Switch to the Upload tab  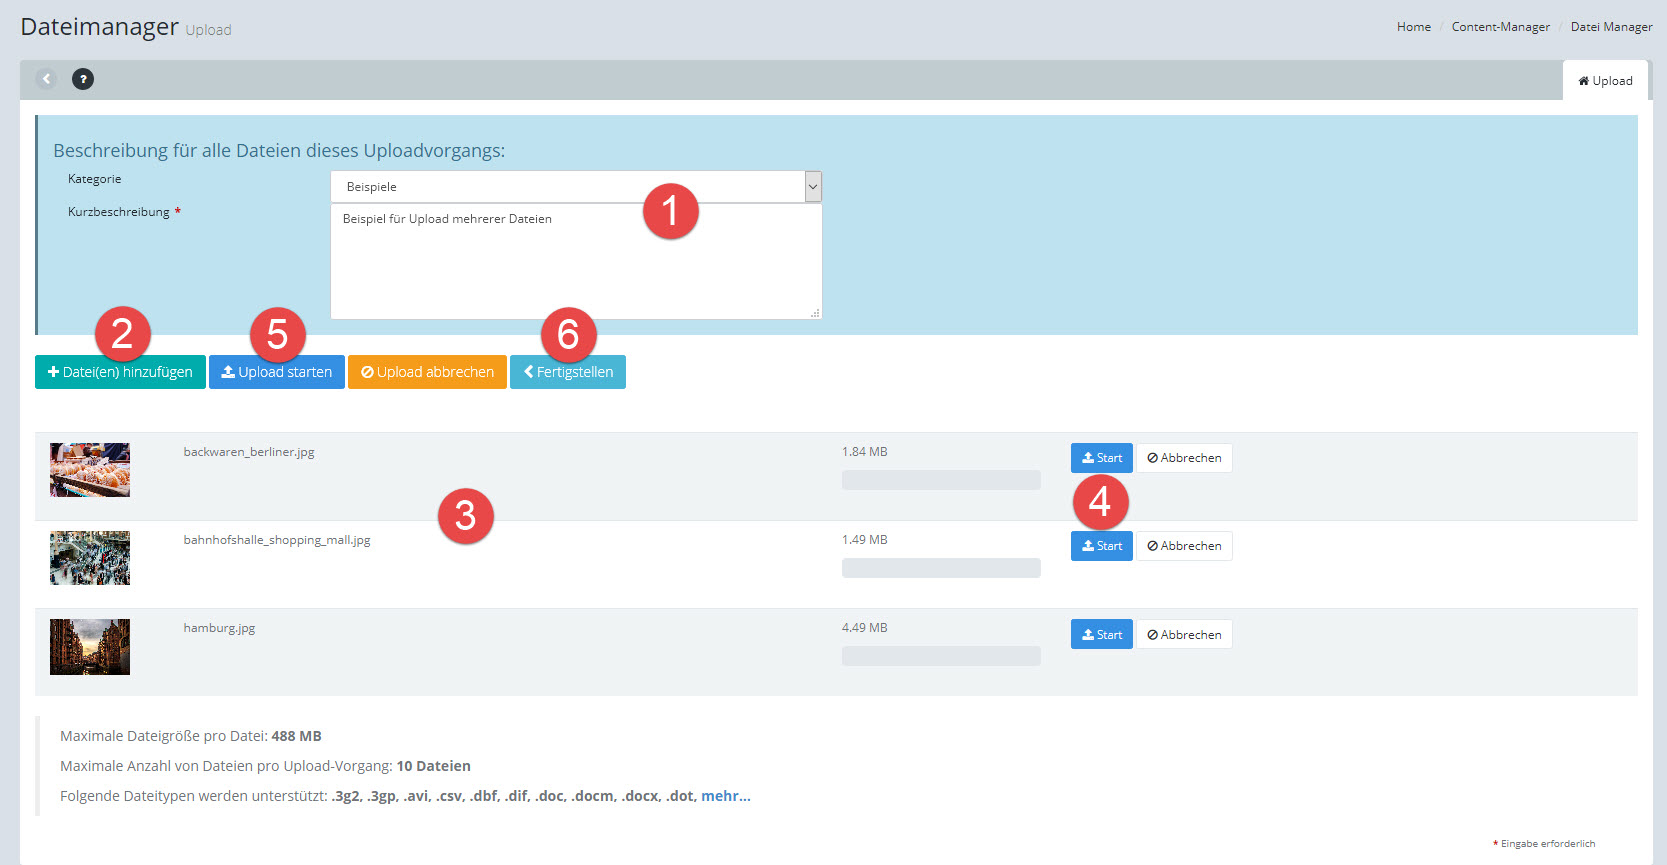[1605, 81]
